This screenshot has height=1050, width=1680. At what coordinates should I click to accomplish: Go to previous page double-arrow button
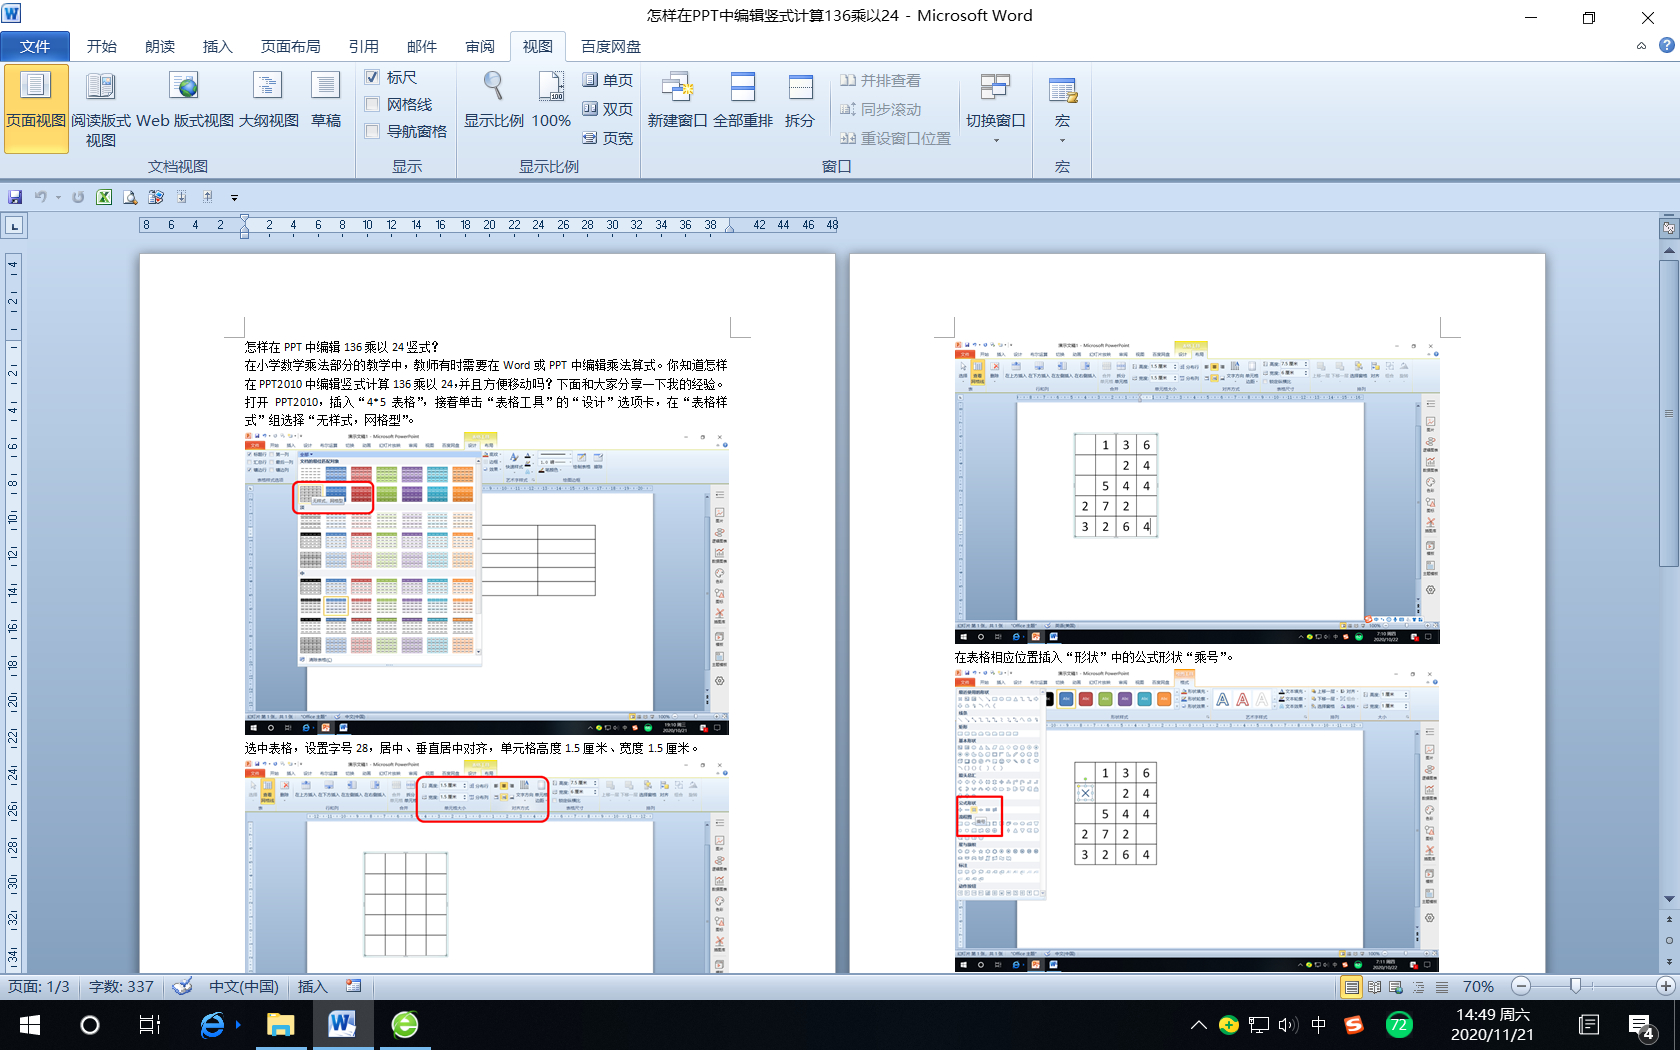[1669, 919]
